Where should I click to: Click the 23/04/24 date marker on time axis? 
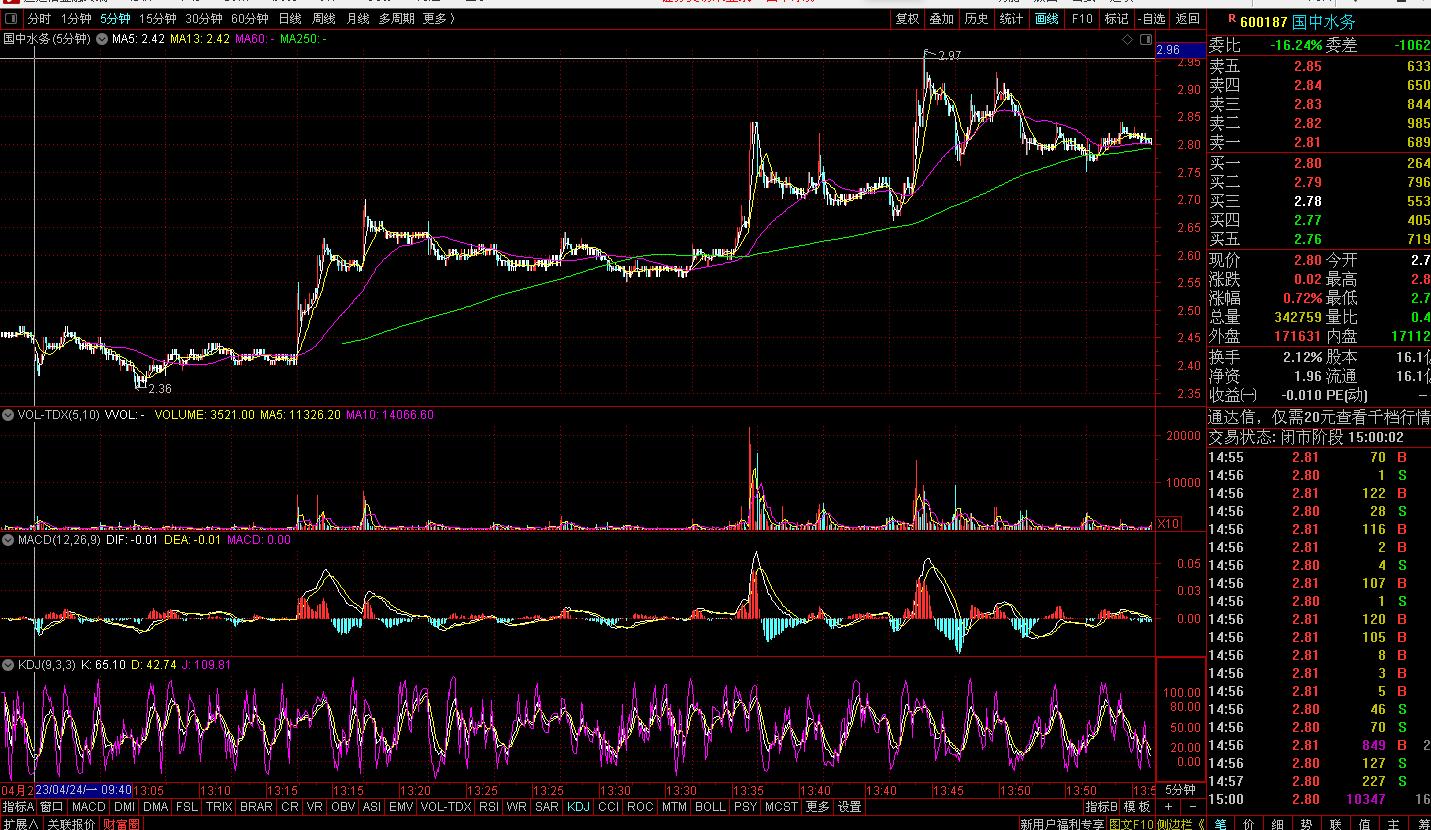coord(84,790)
